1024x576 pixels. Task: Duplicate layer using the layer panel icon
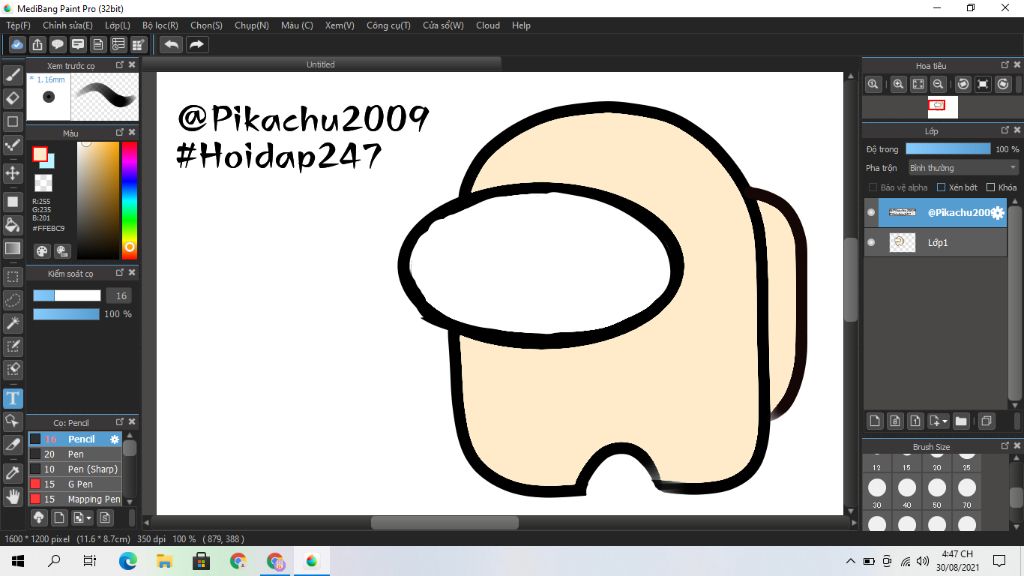click(x=987, y=421)
